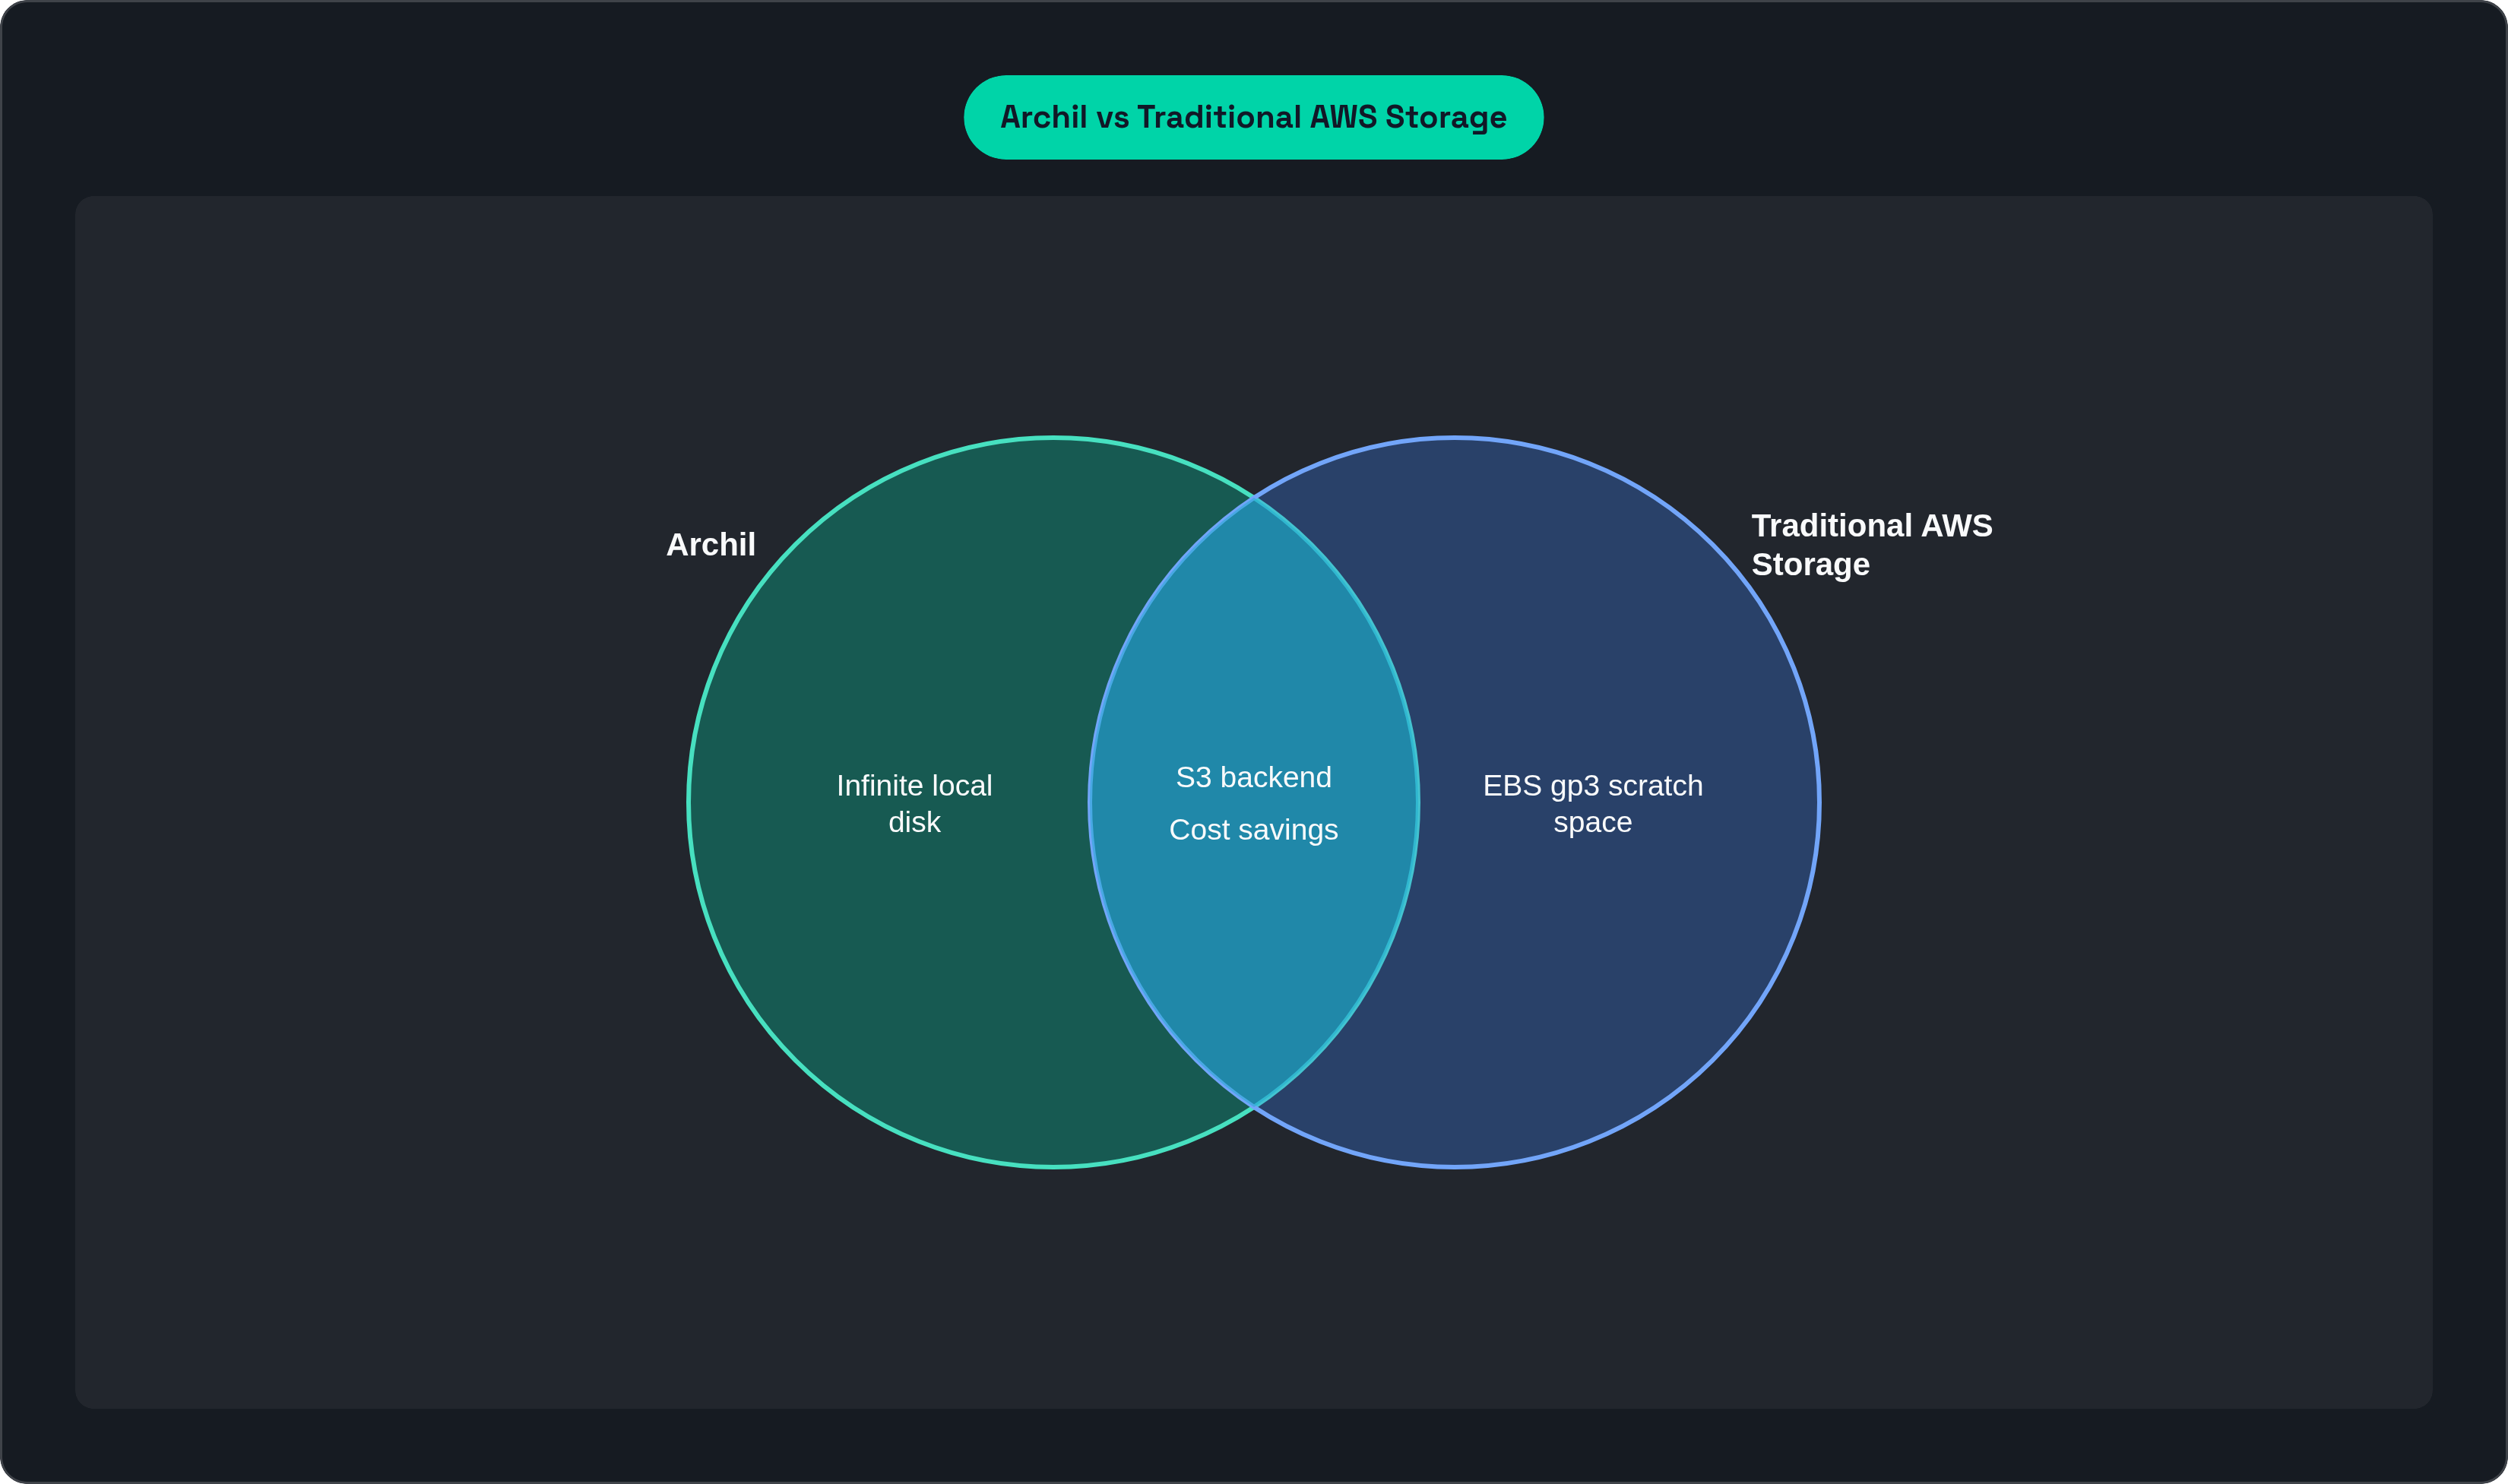Click the 'Infinite local disk' text
2508x1484 pixels.
914,804
